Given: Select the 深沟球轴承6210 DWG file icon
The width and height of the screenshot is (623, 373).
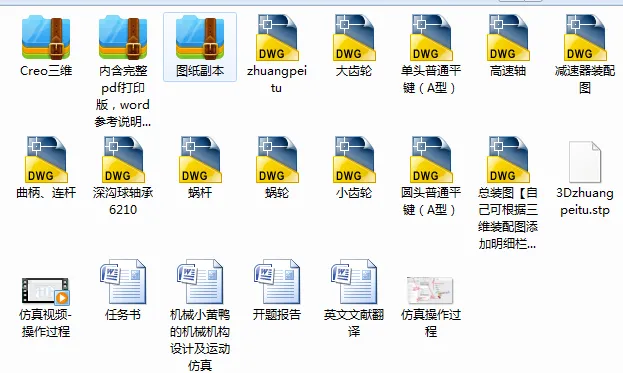Looking at the screenshot, I should [123, 160].
